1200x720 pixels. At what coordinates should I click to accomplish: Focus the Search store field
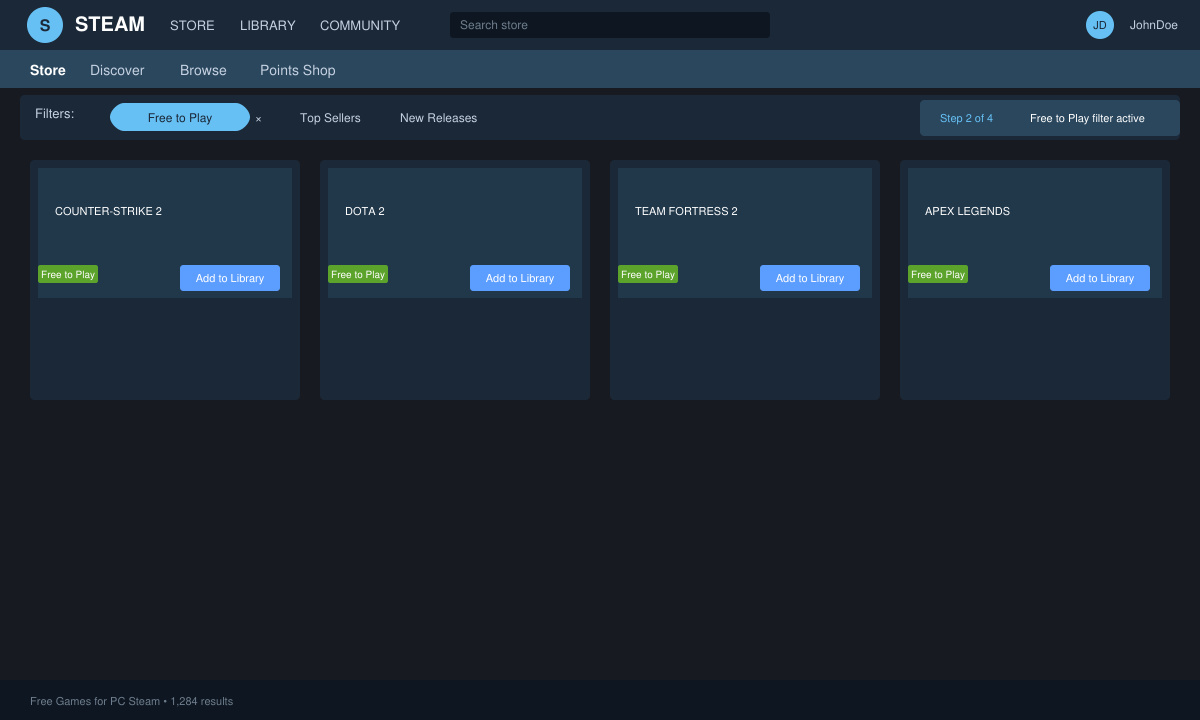click(x=610, y=25)
